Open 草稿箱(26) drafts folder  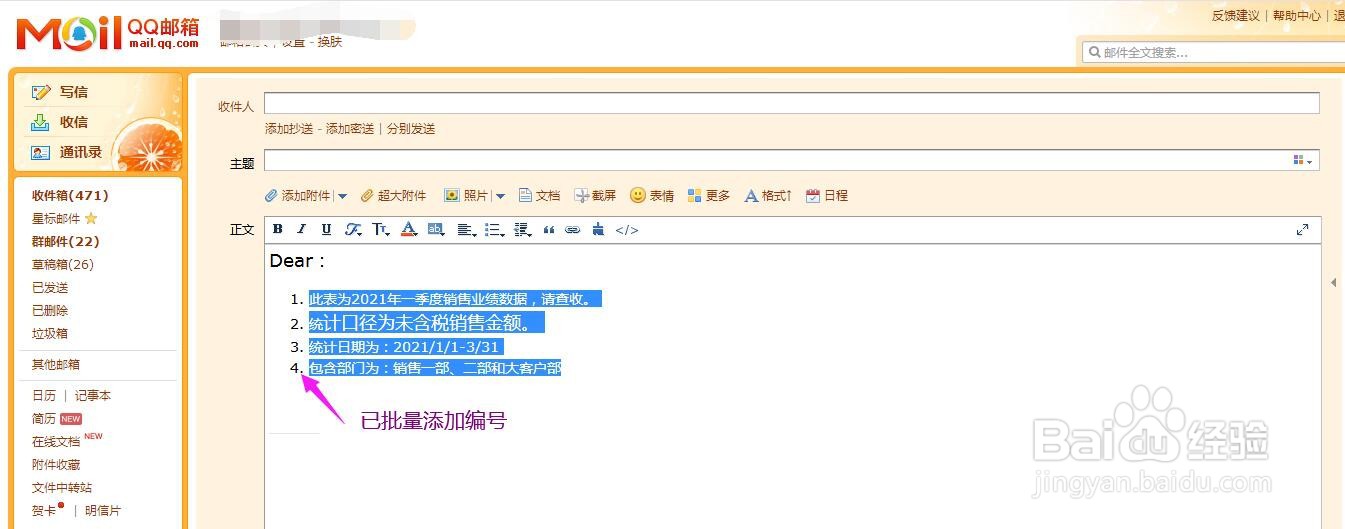(63, 265)
